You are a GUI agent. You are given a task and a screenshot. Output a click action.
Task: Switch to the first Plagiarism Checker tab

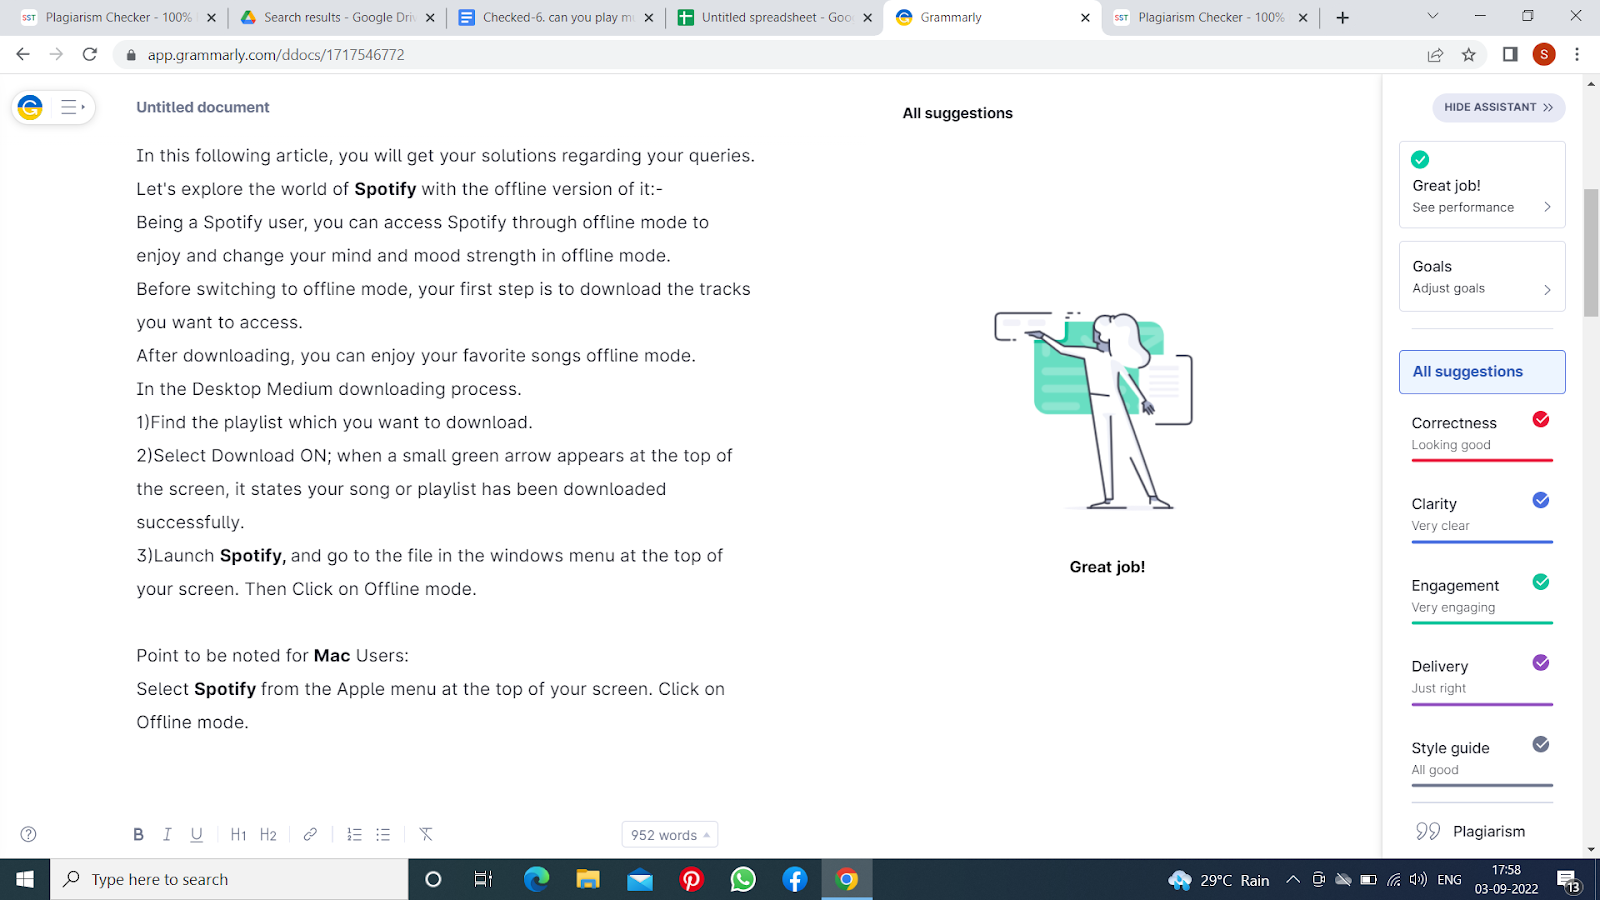click(120, 17)
